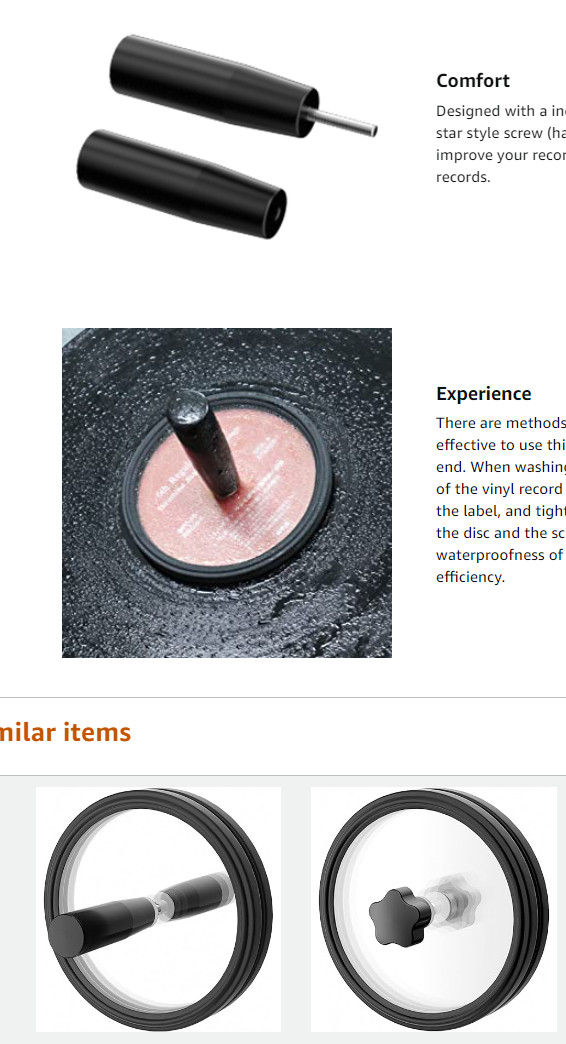Click the lower black handle without screw
This screenshot has height=1044, width=566.
[181, 184]
